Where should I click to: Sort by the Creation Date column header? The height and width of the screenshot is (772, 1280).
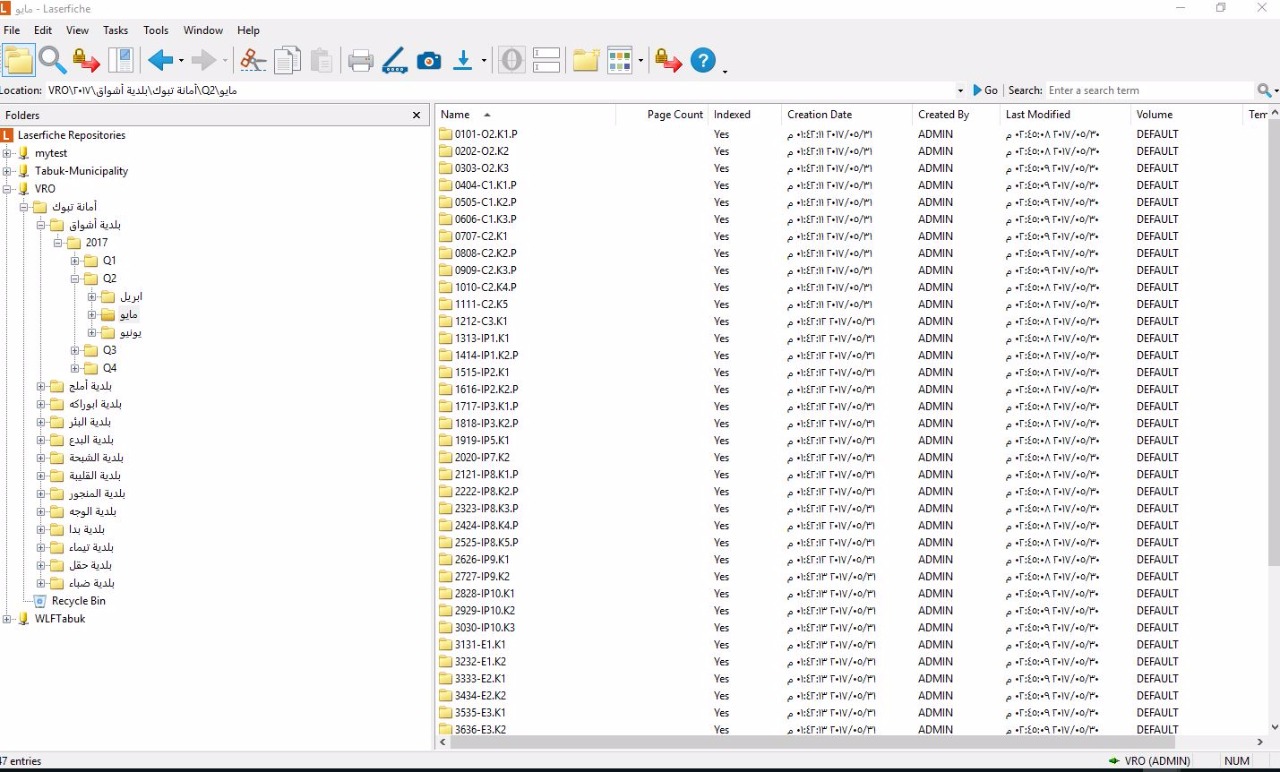(x=819, y=115)
